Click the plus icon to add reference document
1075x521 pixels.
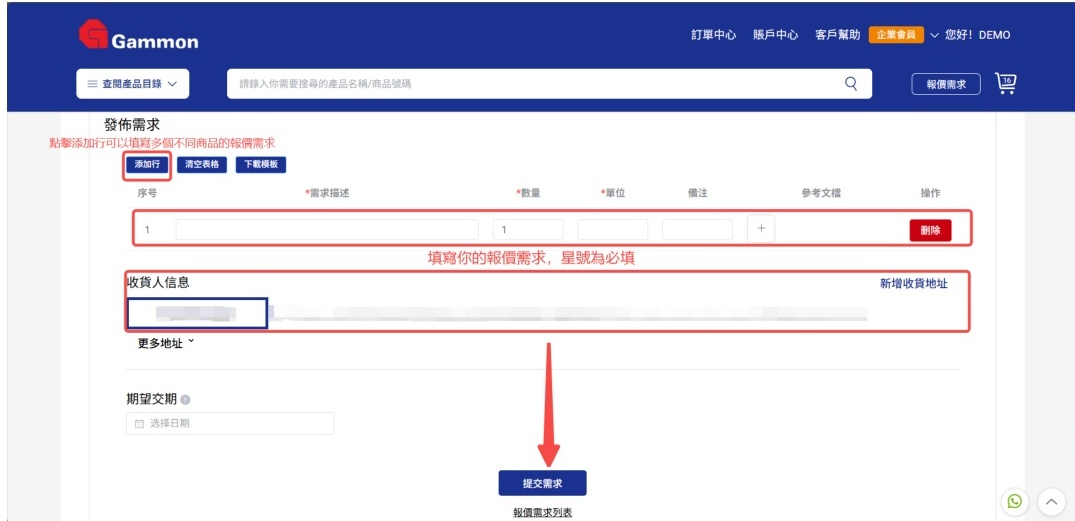[x=761, y=229]
